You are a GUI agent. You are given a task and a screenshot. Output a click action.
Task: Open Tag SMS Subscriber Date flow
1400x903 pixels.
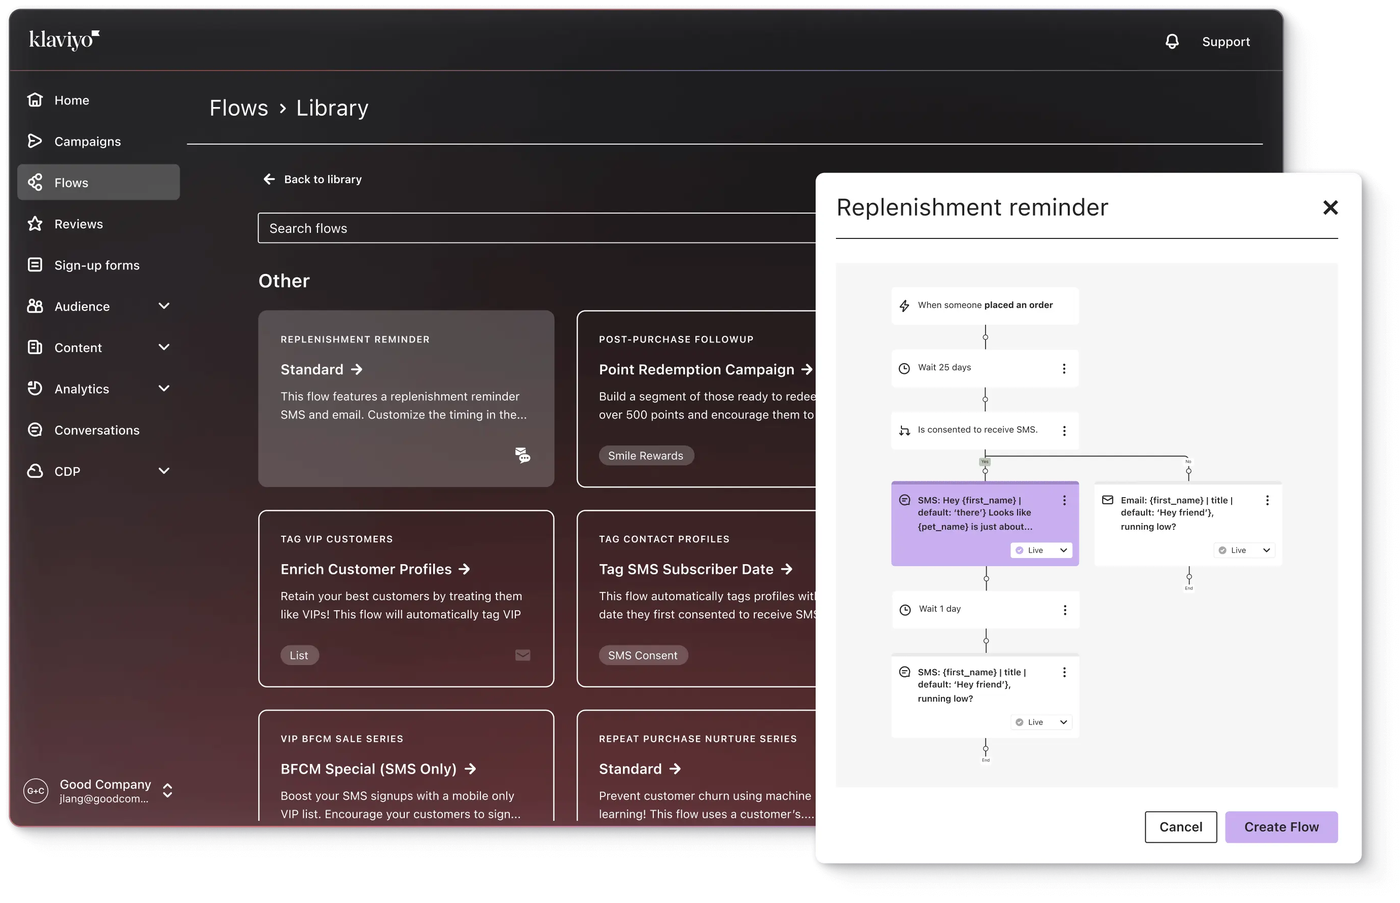(696, 569)
